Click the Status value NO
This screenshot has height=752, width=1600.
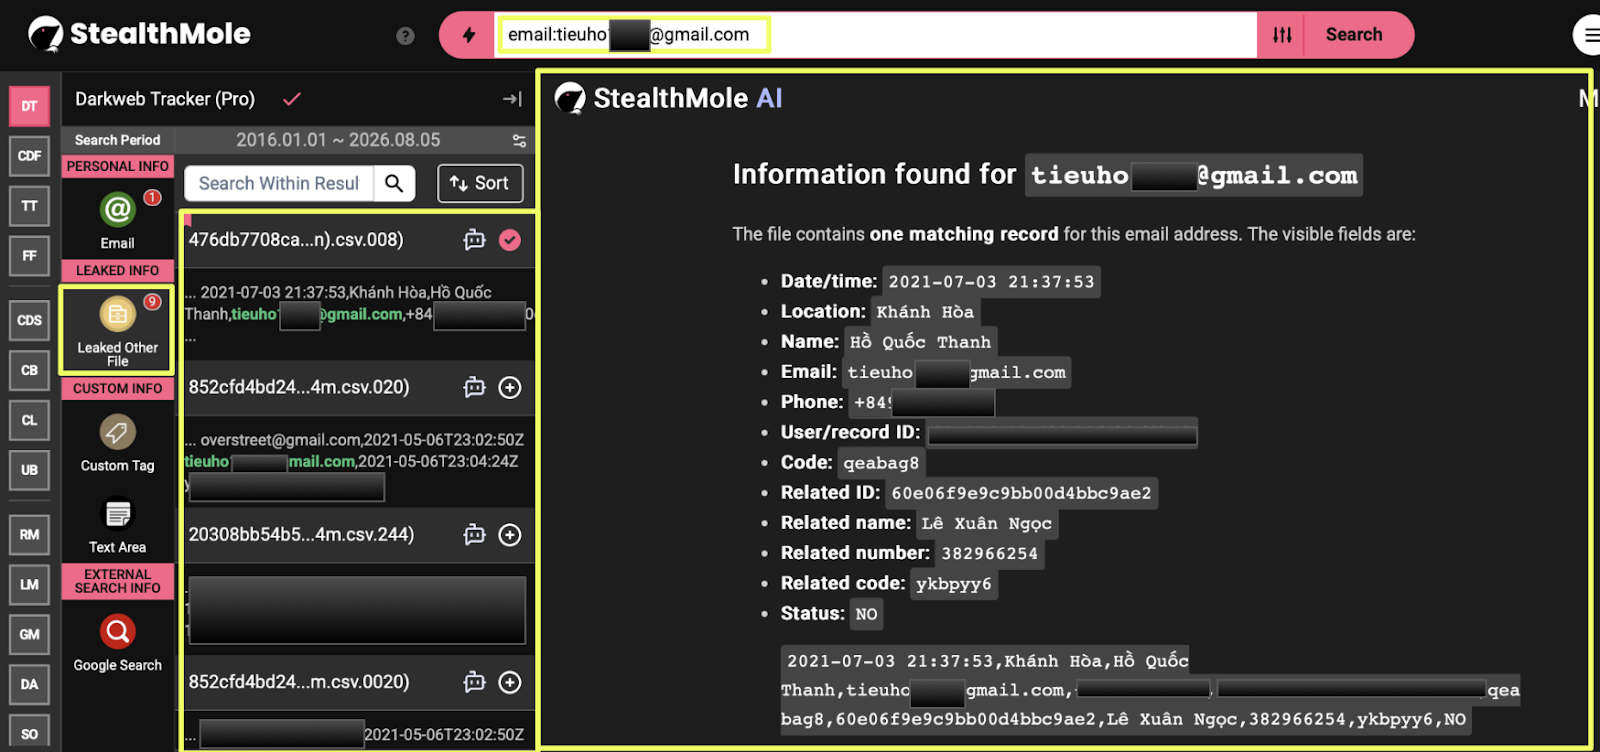click(x=866, y=614)
